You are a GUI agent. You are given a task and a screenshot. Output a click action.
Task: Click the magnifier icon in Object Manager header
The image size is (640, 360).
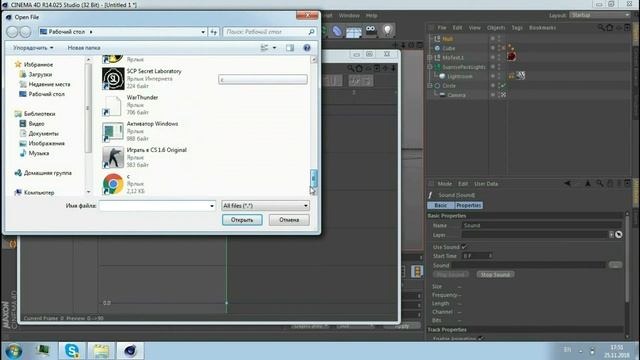point(601,28)
